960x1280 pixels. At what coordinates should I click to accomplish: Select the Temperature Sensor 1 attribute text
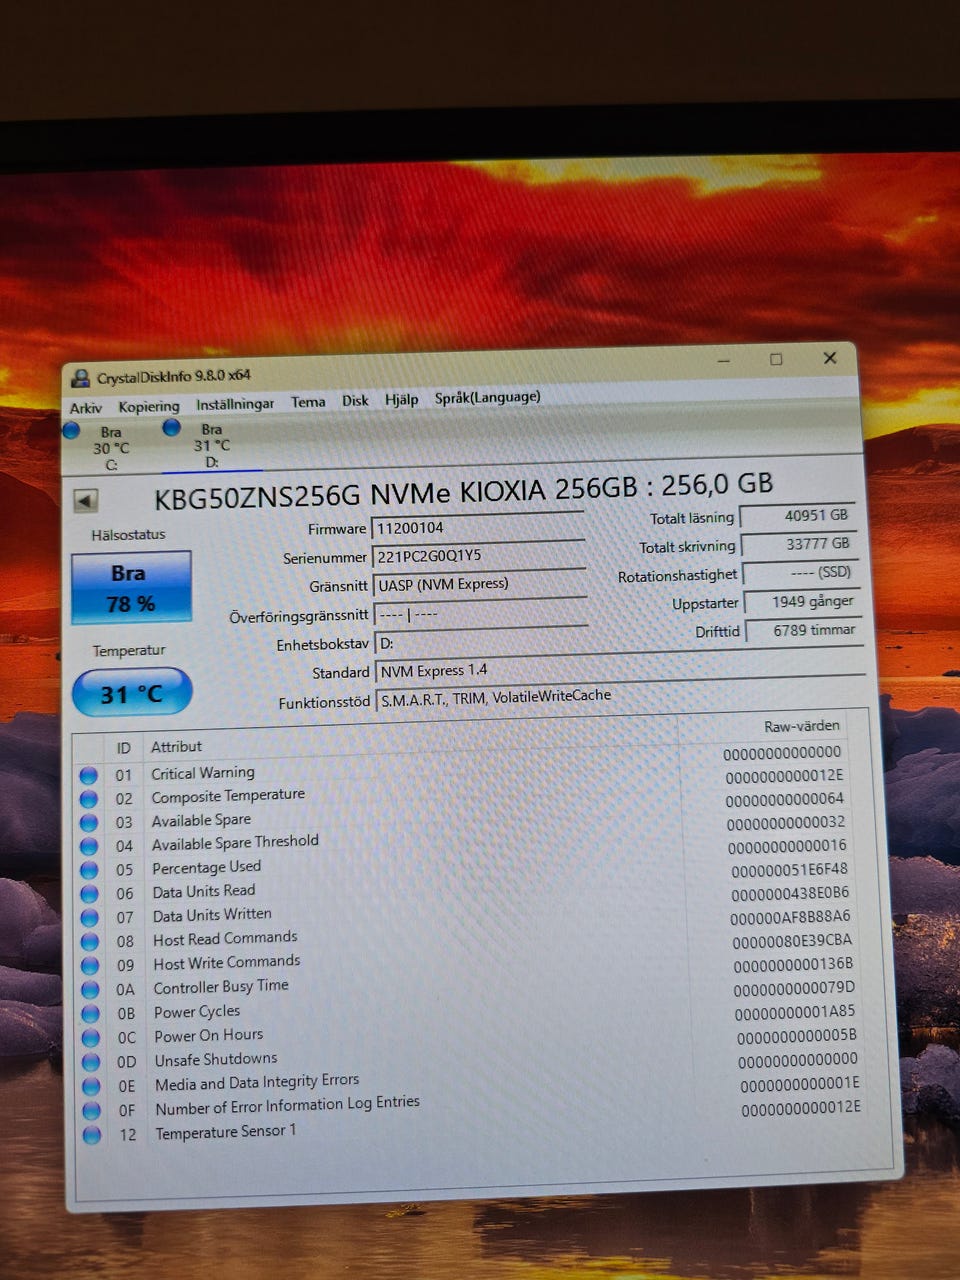[226, 1132]
